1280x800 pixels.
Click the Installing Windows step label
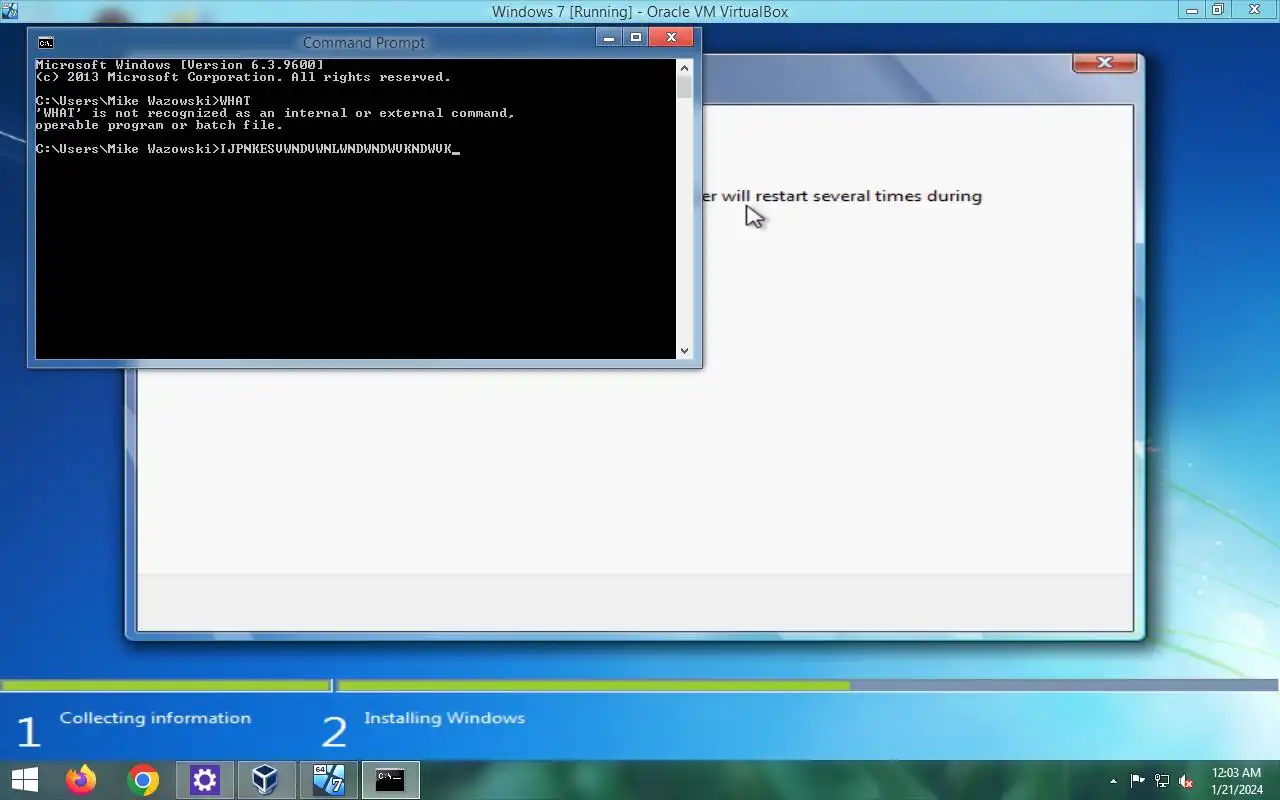click(x=444, y=718)
